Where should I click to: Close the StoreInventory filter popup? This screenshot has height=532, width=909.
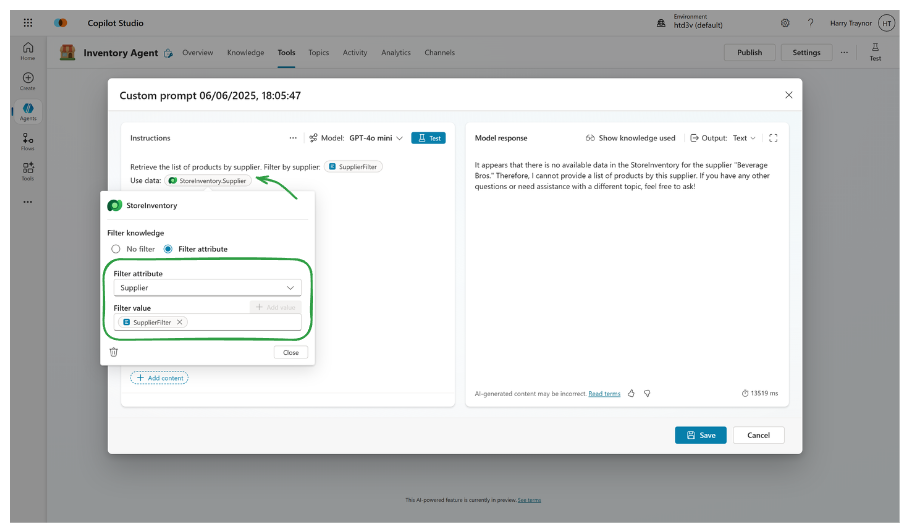(x=291, y=352)
